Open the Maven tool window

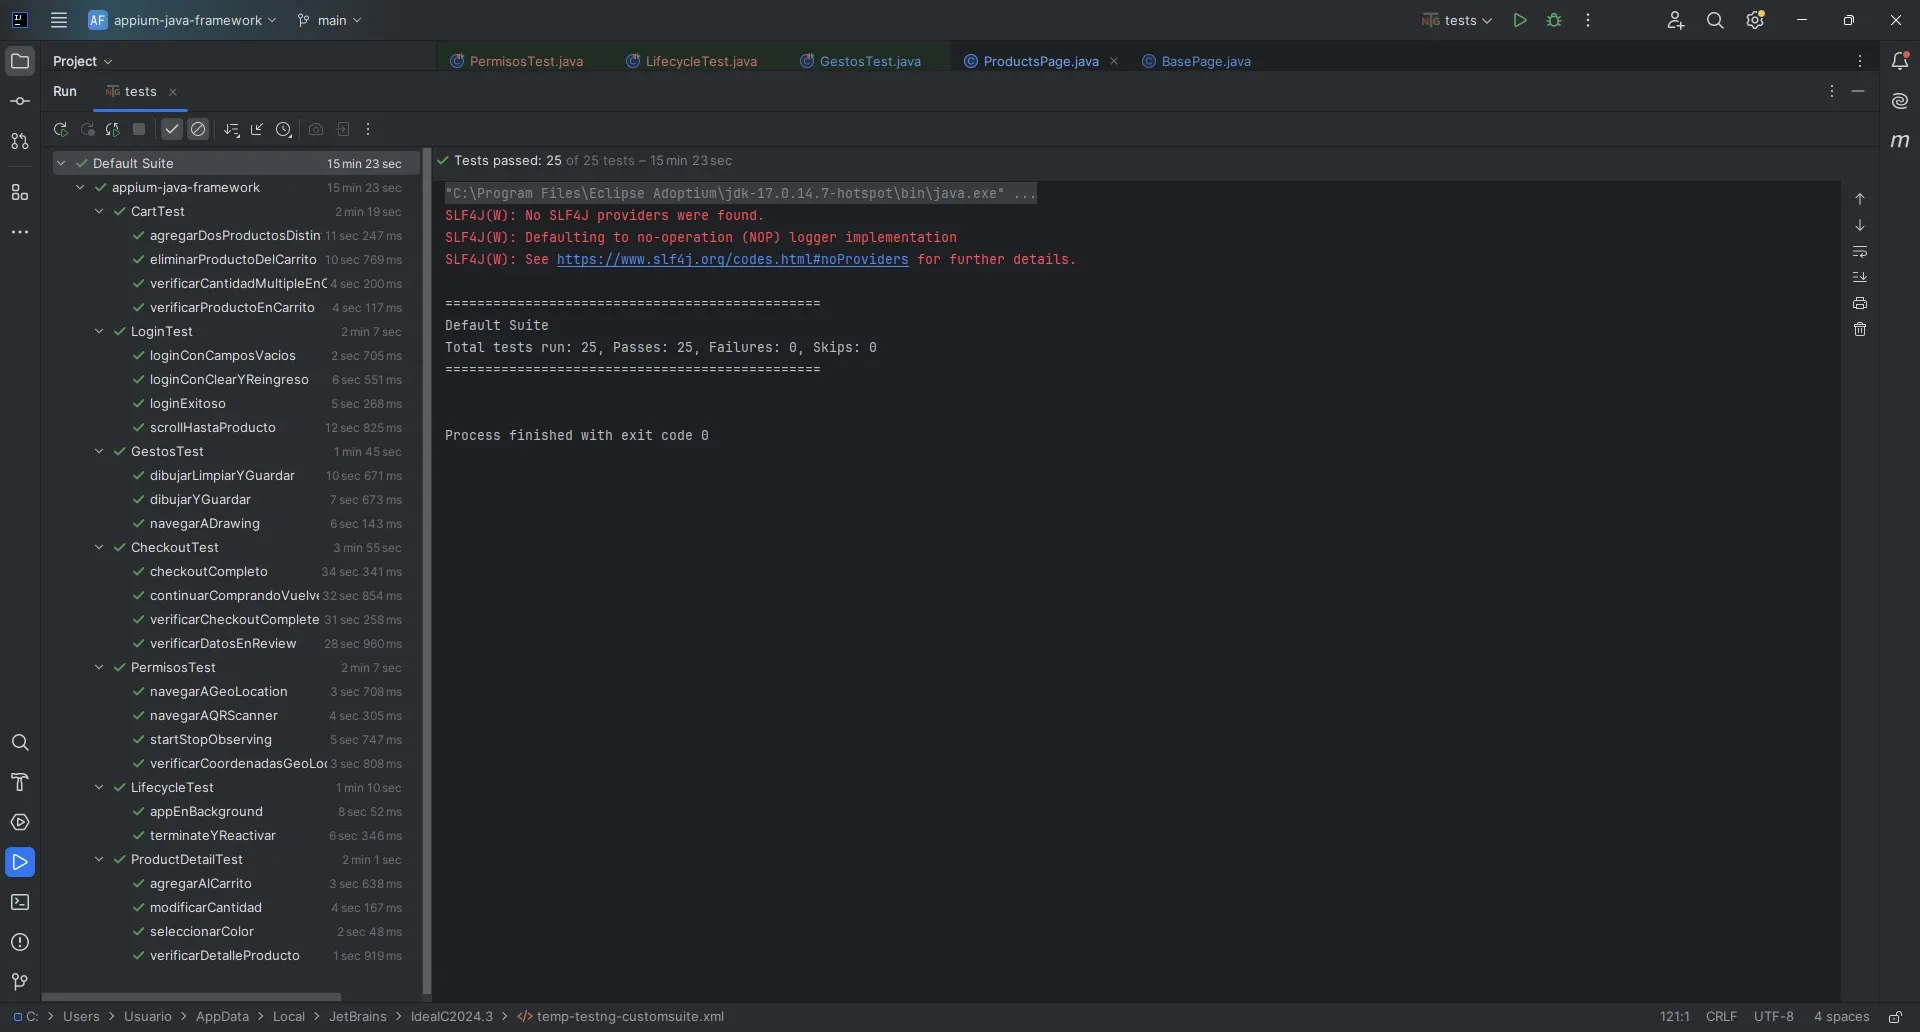[1900, 142]
